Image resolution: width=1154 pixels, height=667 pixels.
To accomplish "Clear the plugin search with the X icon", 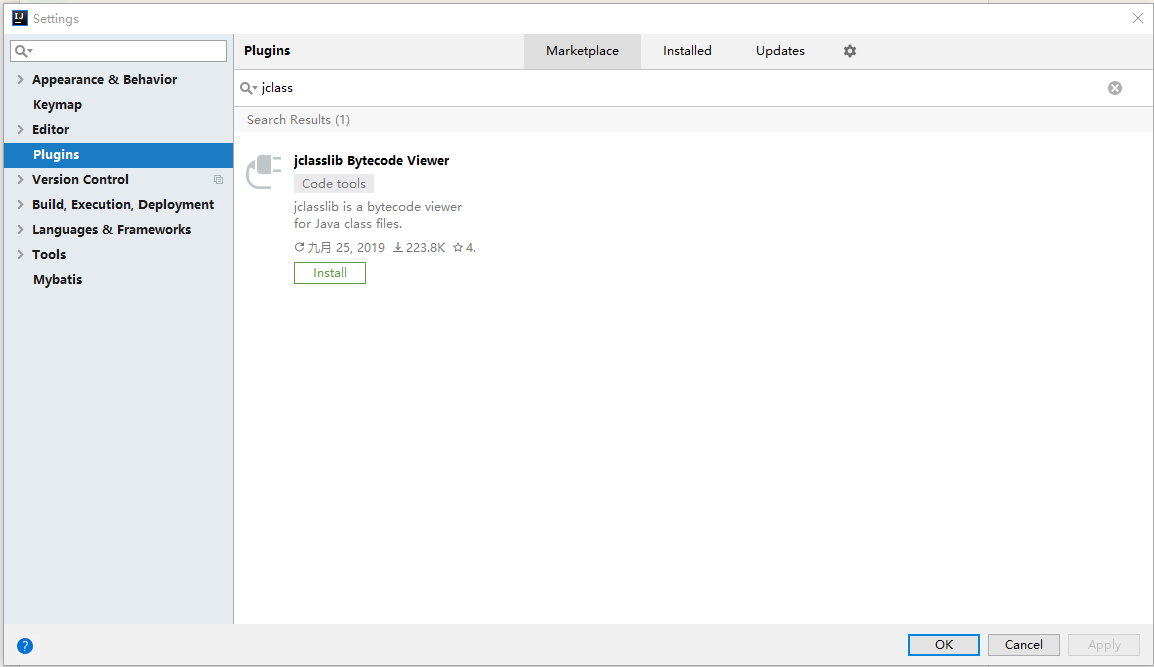I will 1115,88.
